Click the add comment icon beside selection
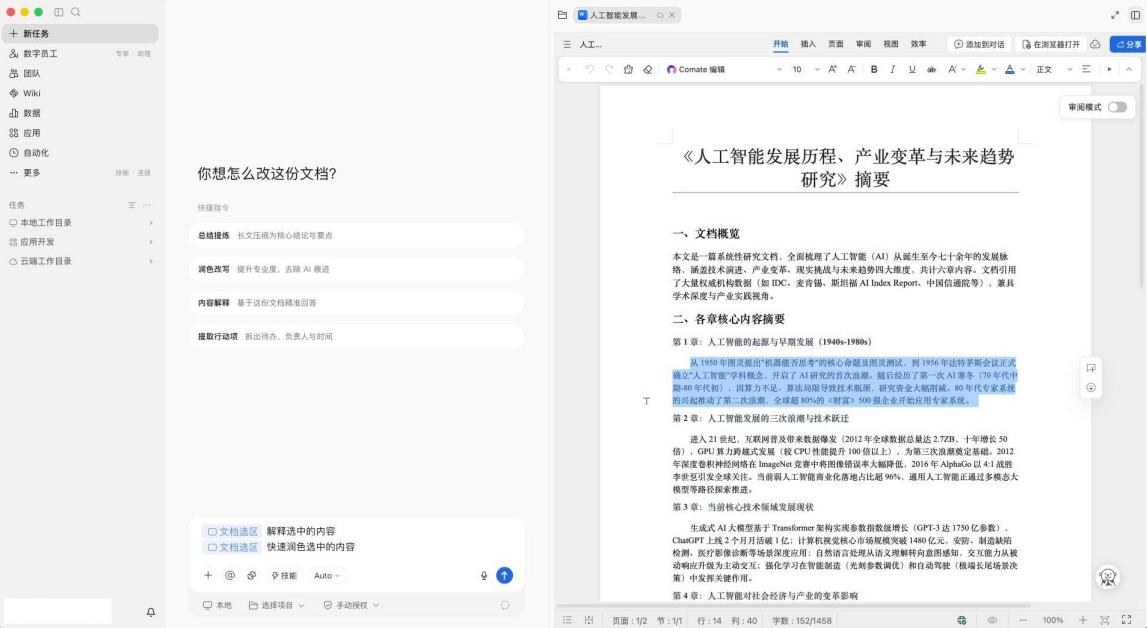 pyautogui.click(x=1091, y=368)
